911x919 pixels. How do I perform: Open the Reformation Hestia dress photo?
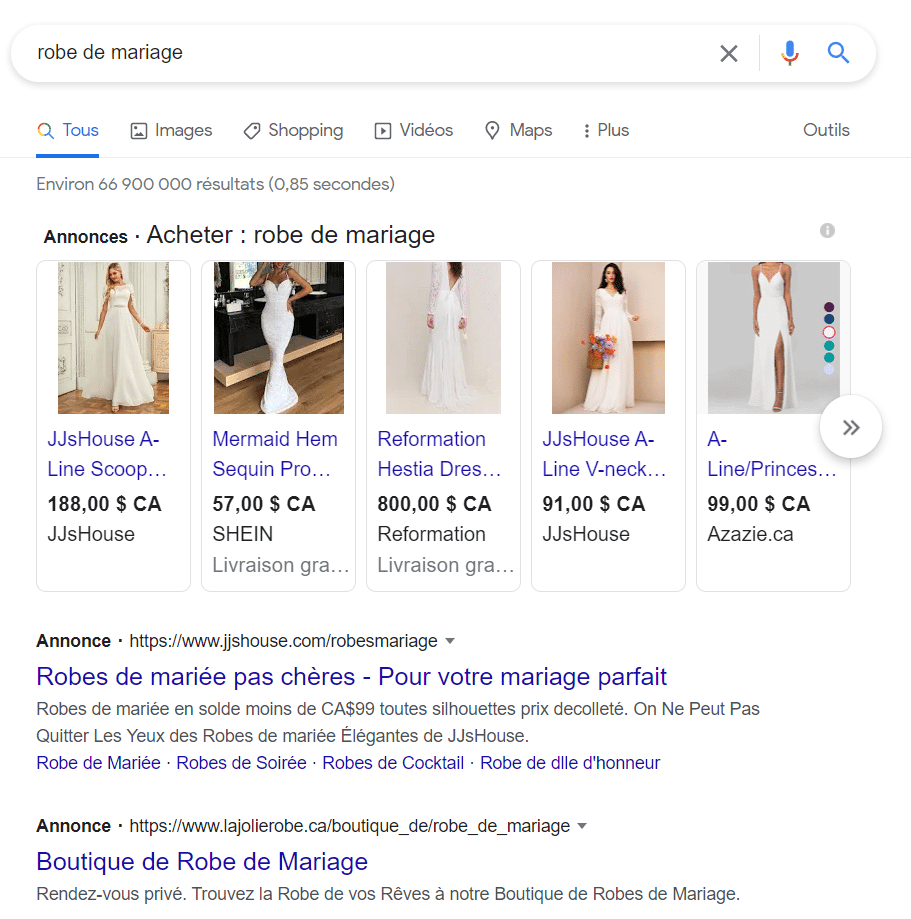(x=443, y=338)
